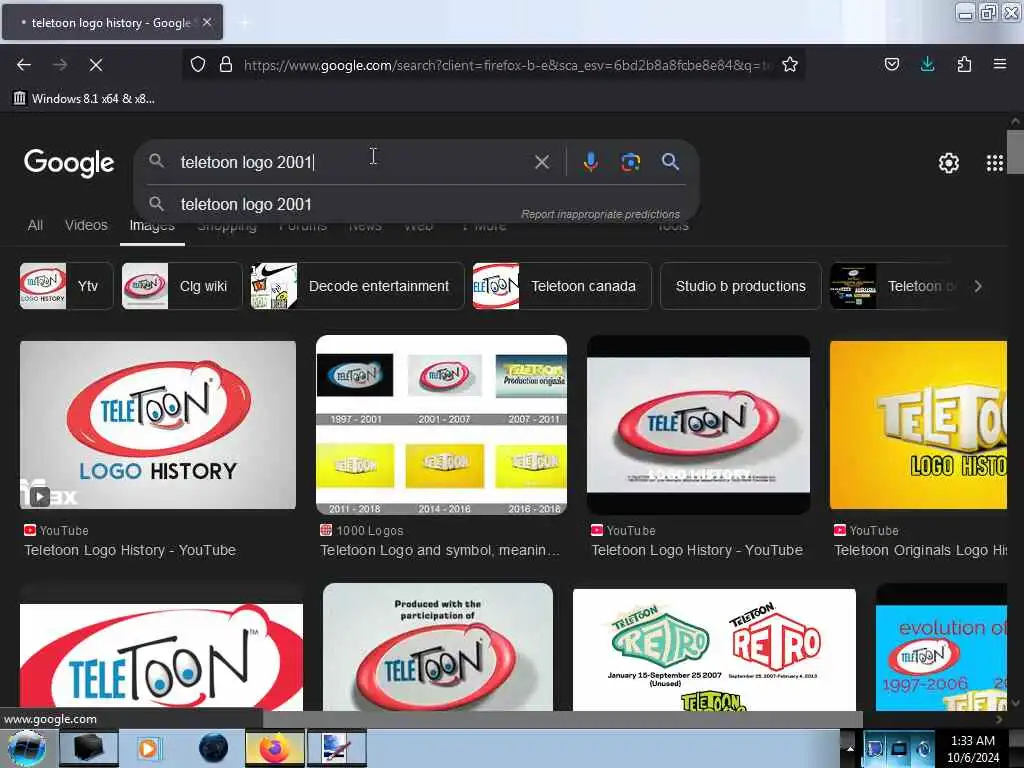Open the 'Produced with the participation of' thumbnail
This screenshot has width=1024, height=768.
pos(438,647)
